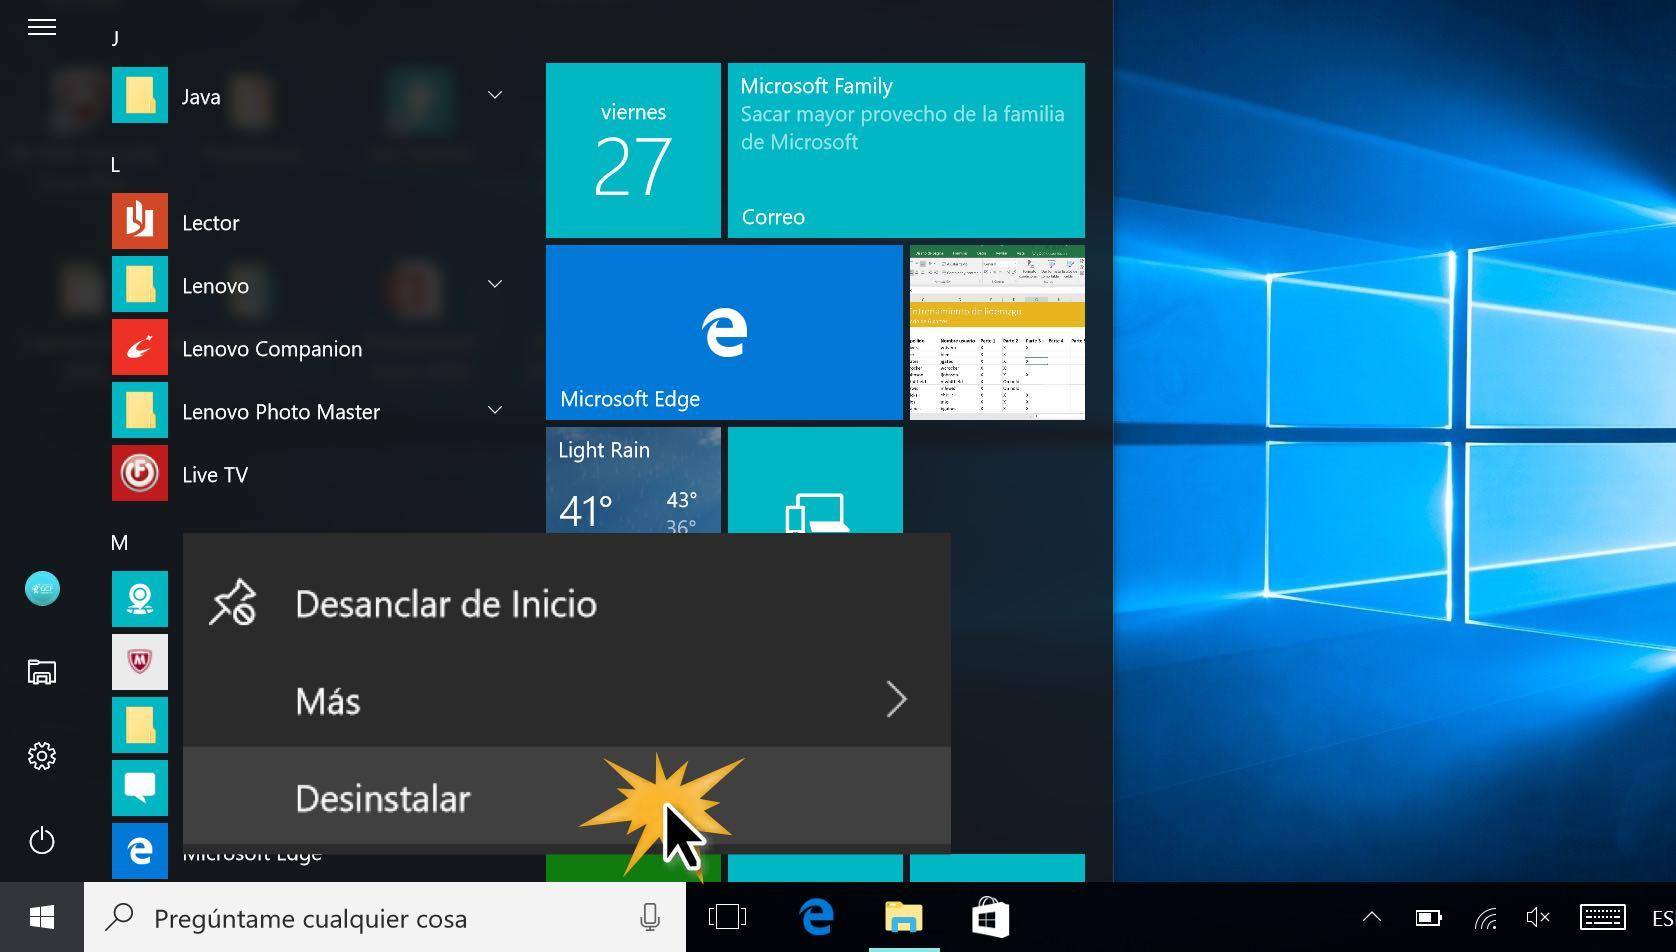Click the Power button icon
The width and height of the screenshot is (1676, 952).
(42, 840)
